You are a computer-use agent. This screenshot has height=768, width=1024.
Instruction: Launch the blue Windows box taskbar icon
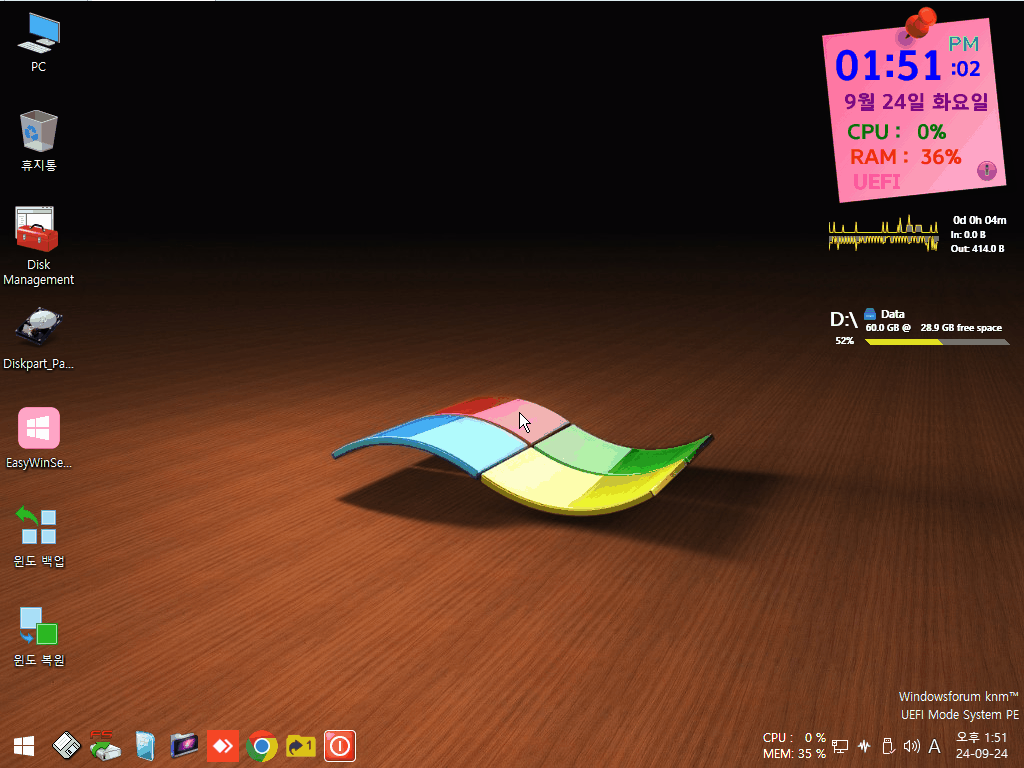pyautogui.click(x=145, y=746)
